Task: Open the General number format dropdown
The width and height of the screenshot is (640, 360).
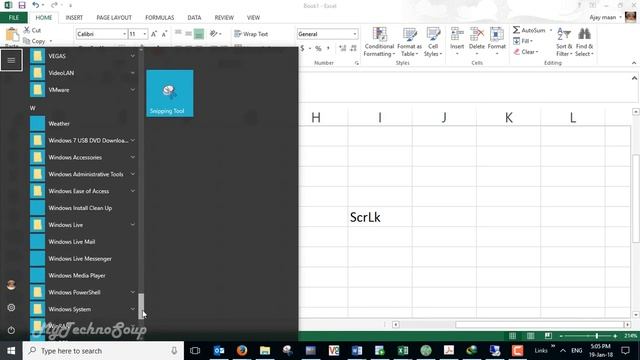Action: pos(355,34)
